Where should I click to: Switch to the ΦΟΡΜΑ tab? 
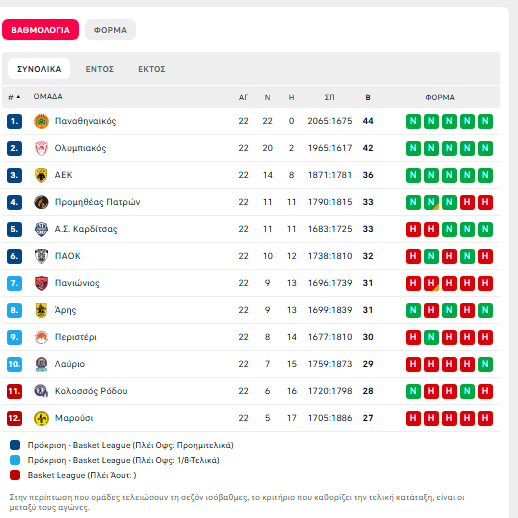(110, 30)
